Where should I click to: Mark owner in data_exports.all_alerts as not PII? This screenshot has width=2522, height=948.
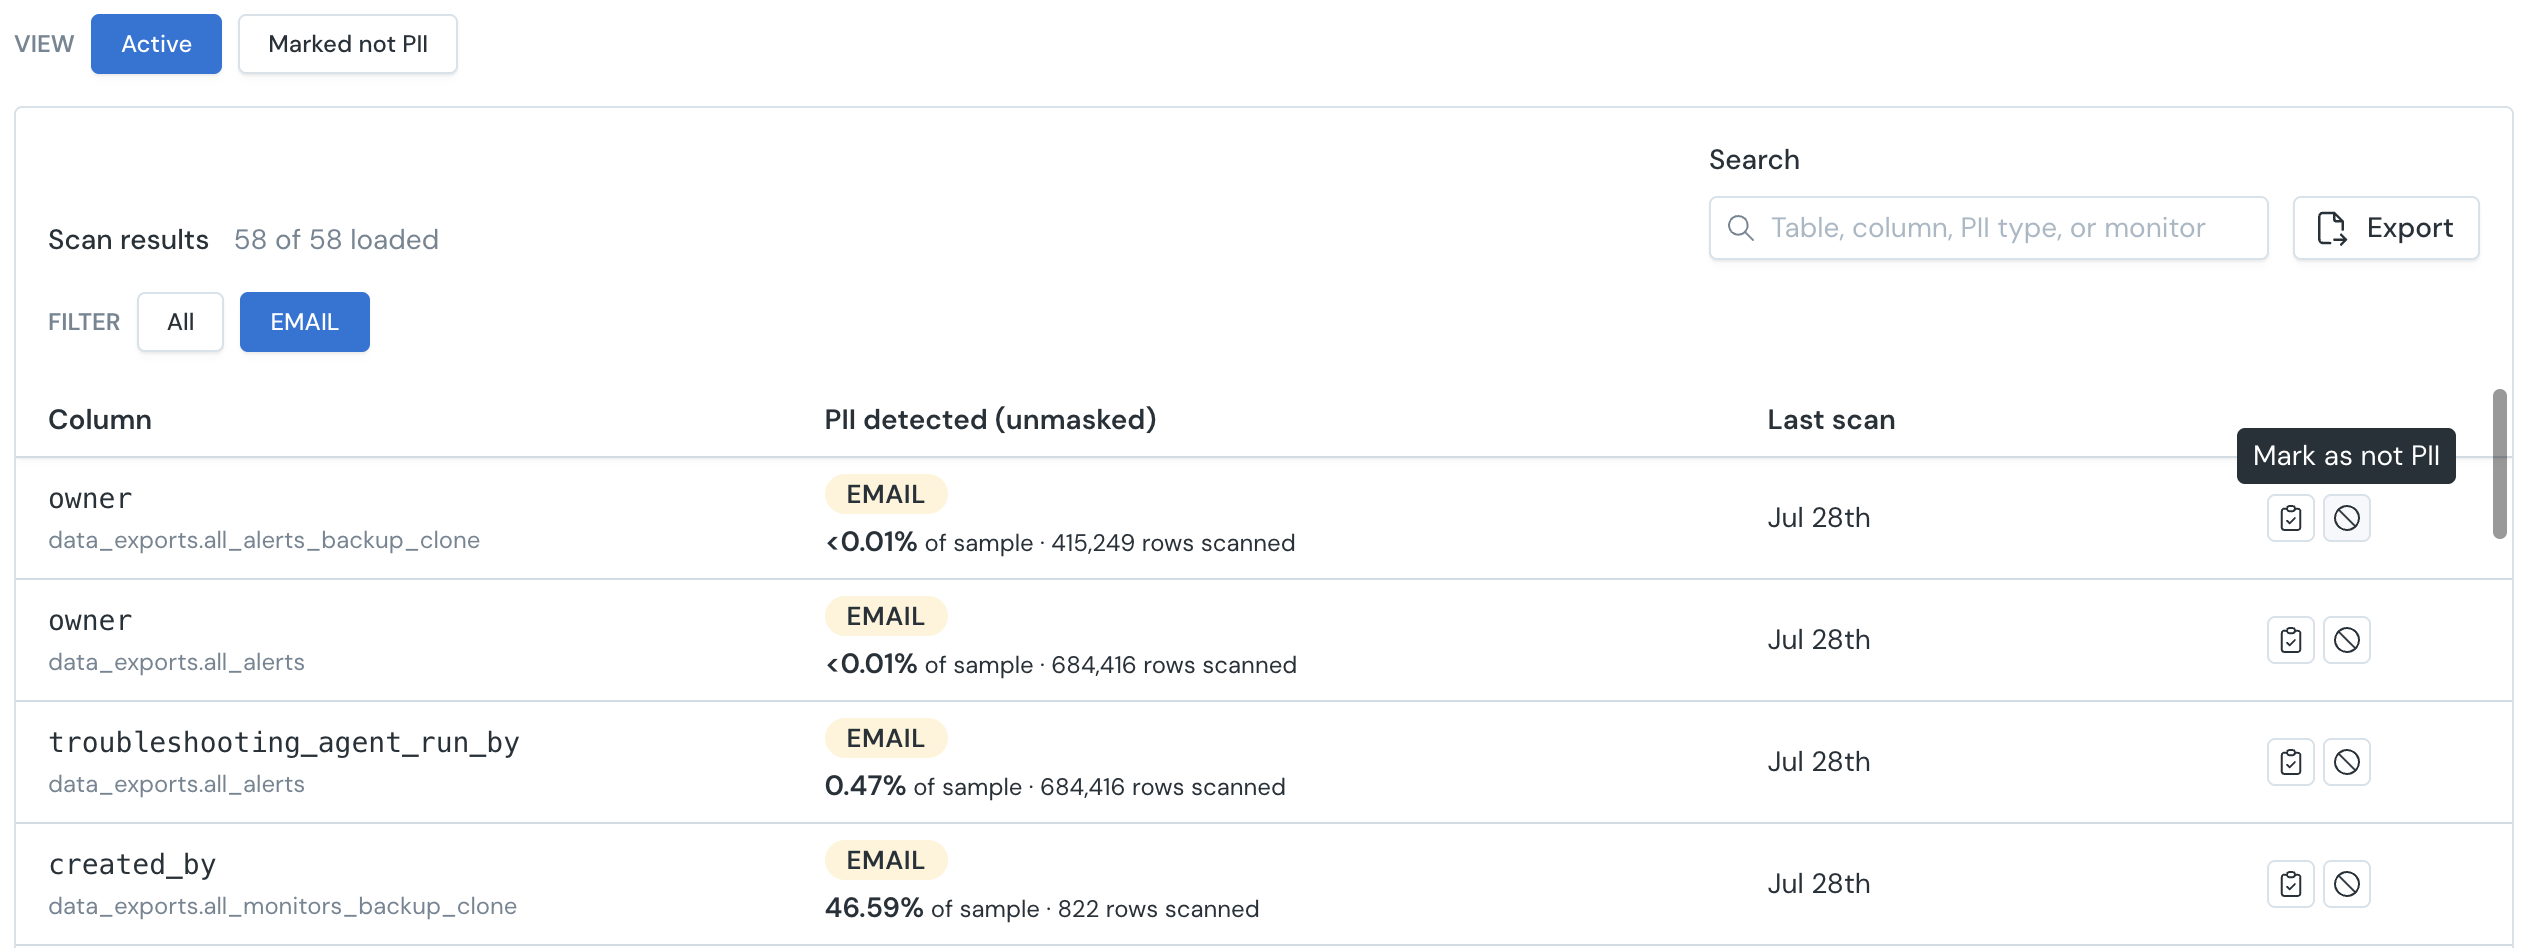click(x=2346, y=640)
